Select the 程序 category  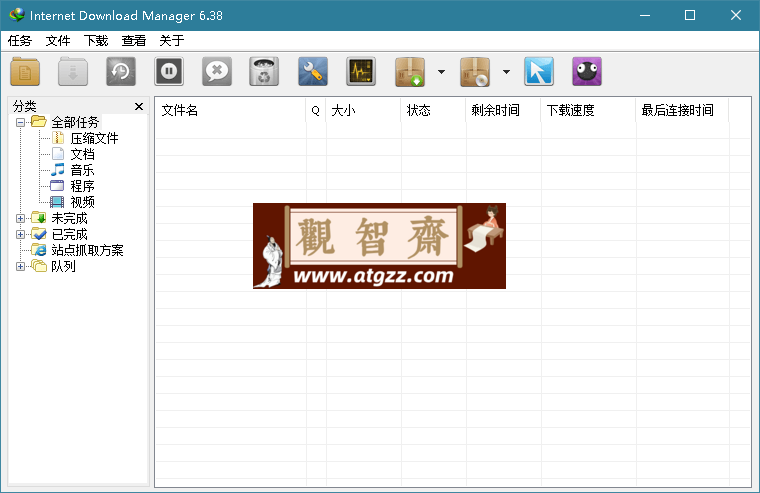[x=82, y=186]
